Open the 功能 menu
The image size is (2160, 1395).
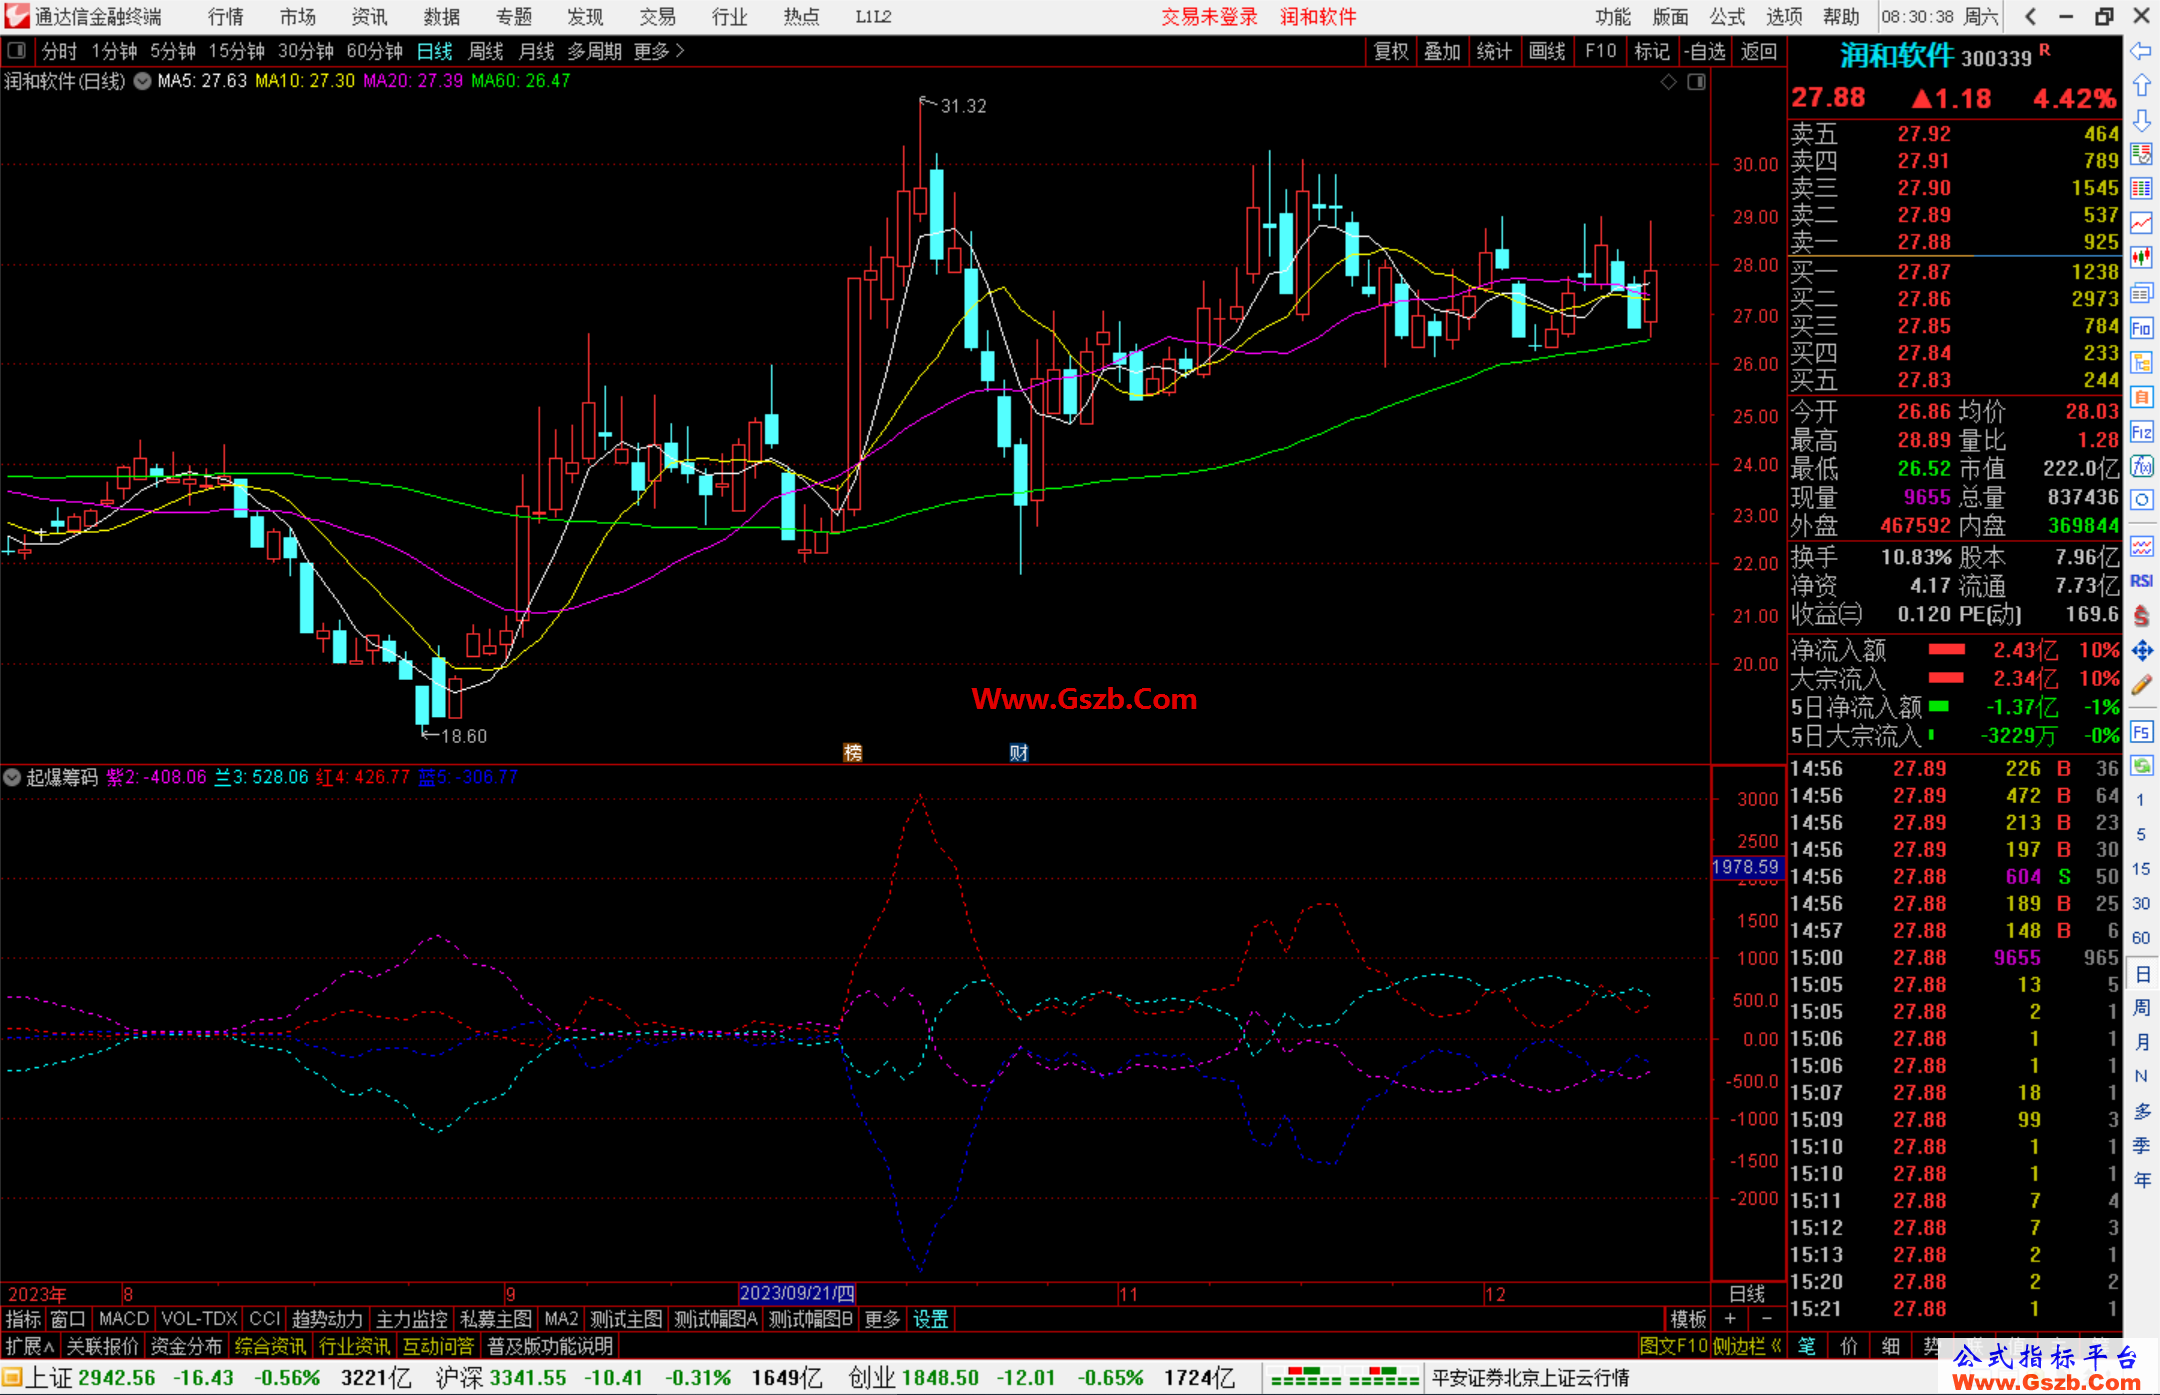tap(1613, 17)
